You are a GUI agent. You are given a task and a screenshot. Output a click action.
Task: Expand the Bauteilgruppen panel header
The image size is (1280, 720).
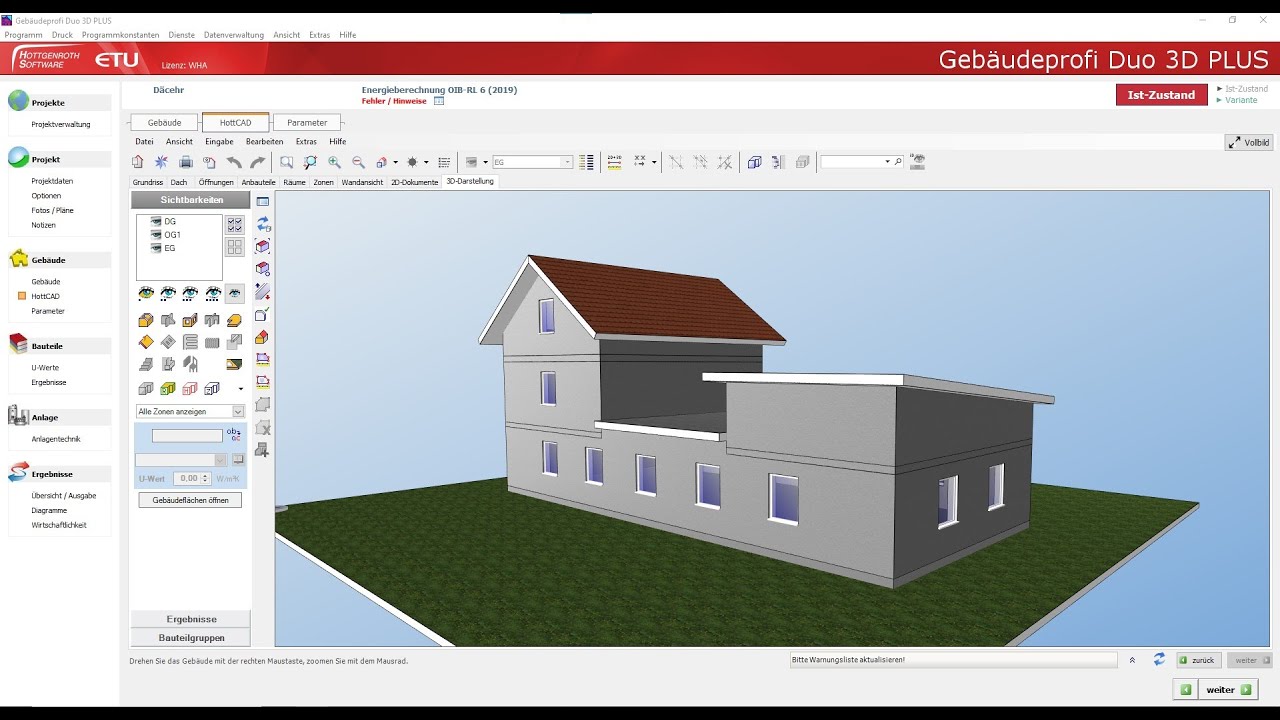191,637
